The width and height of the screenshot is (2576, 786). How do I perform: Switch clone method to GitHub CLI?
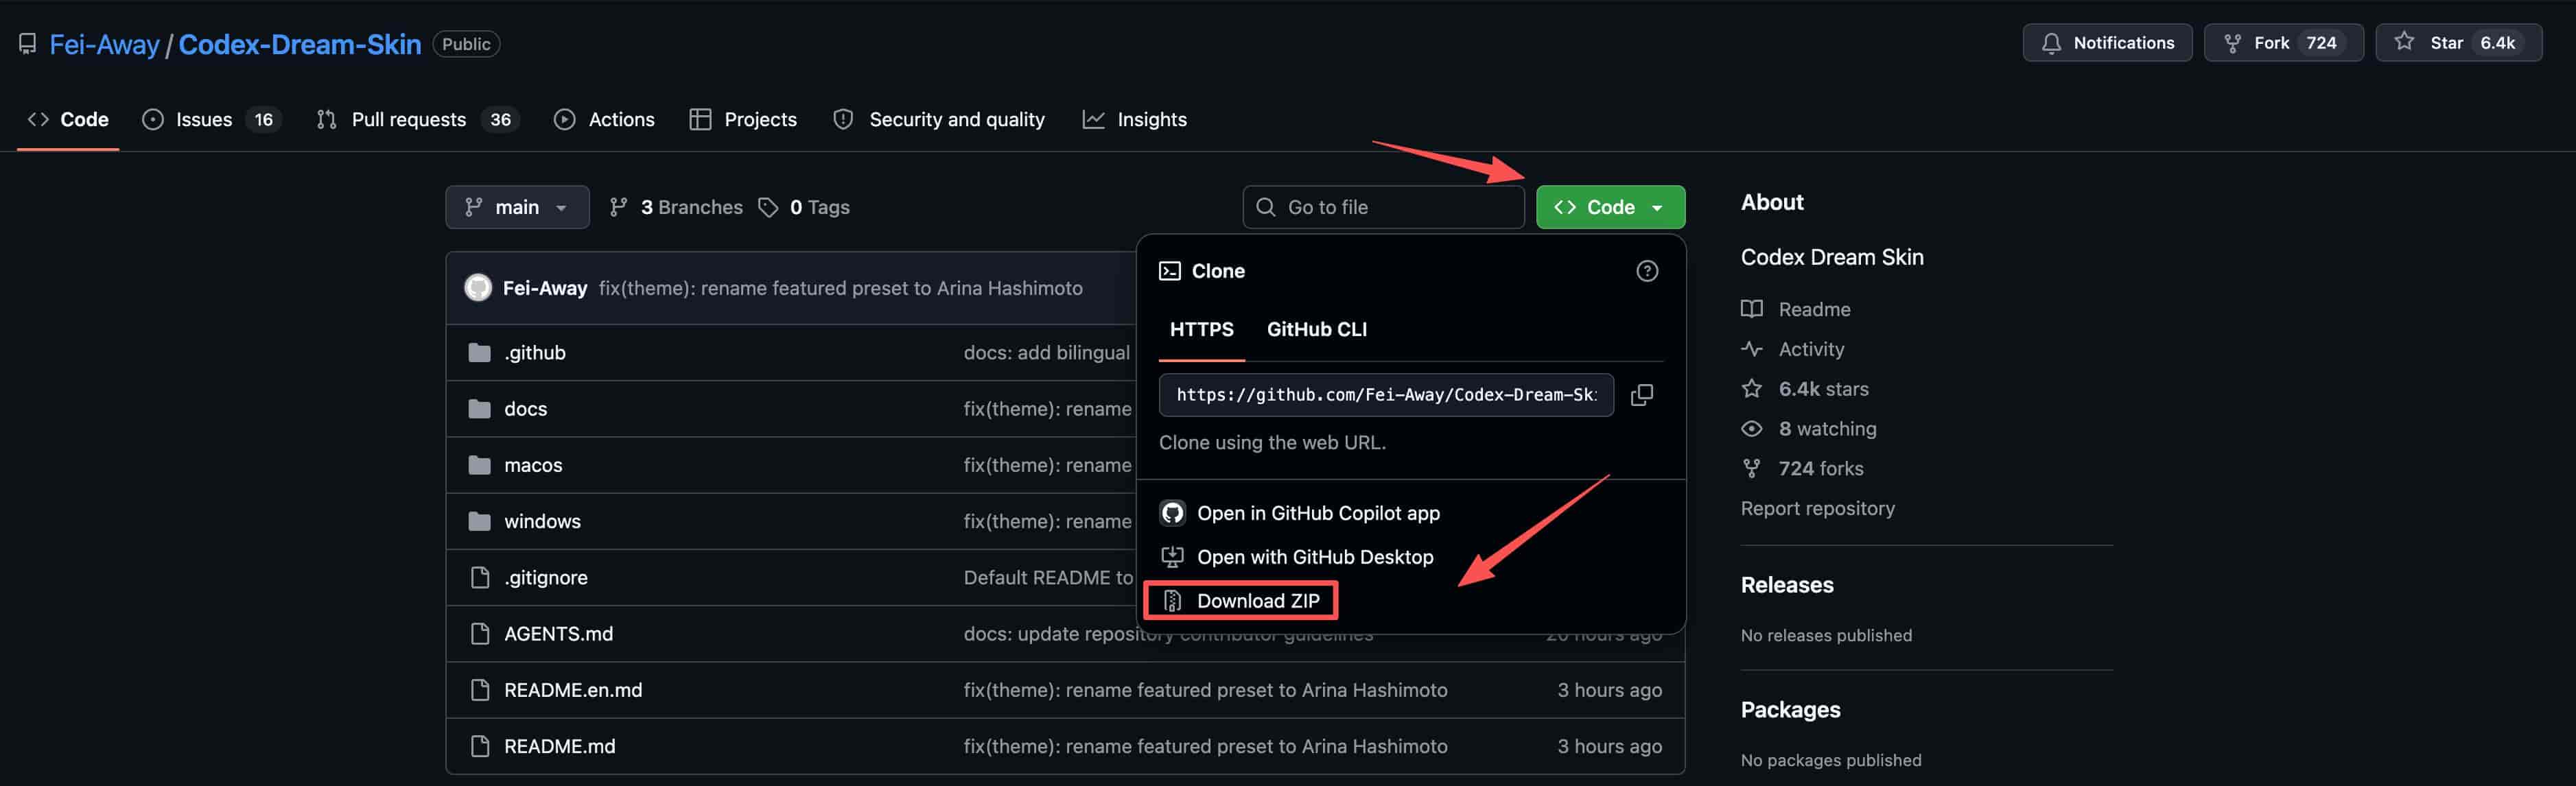click(1316, 329)
